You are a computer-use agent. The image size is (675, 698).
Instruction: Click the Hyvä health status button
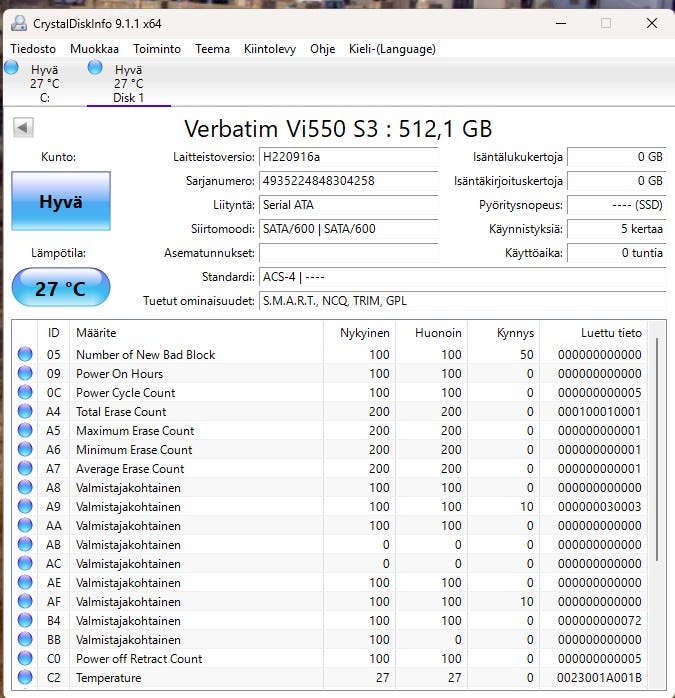[x=61, y=201]
